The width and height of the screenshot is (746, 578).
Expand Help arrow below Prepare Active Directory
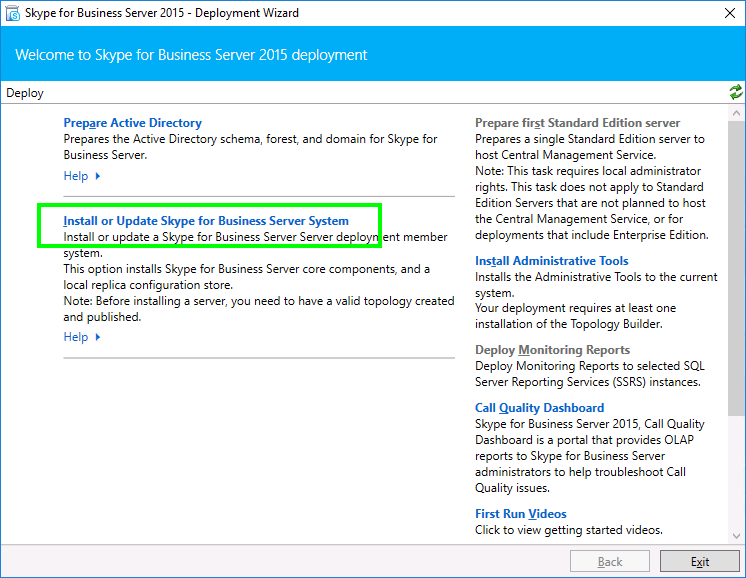[98, 176]
